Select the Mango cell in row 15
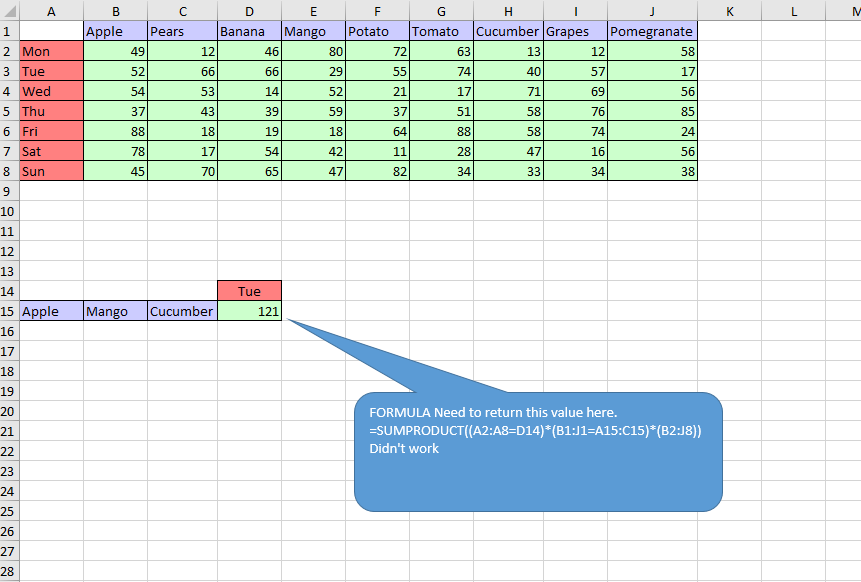The image size is (861, 582). [x=115, y=311]
